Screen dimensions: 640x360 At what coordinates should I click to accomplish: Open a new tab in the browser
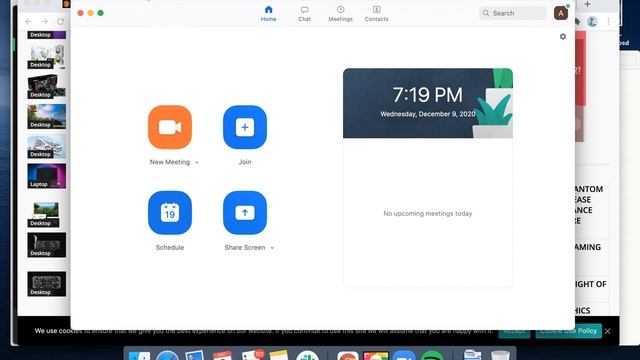point(587,4)
